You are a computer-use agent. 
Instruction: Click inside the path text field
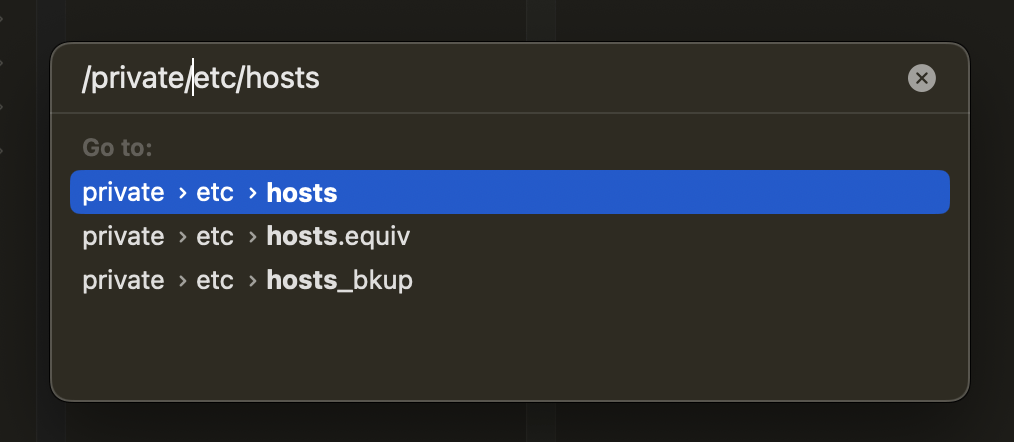600,78
